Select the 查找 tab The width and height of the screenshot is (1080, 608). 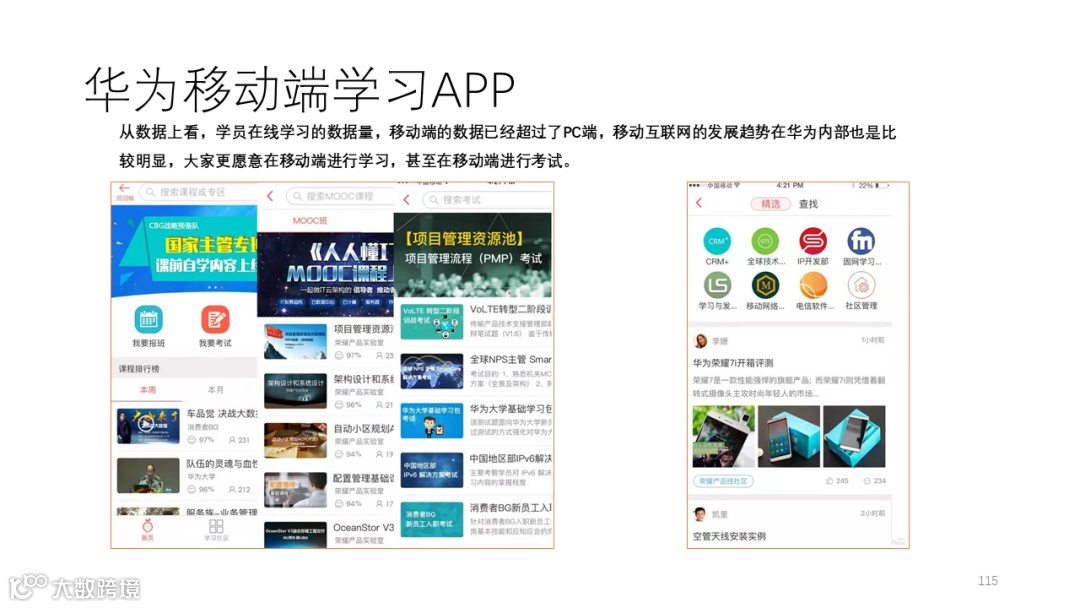(808, 204)
